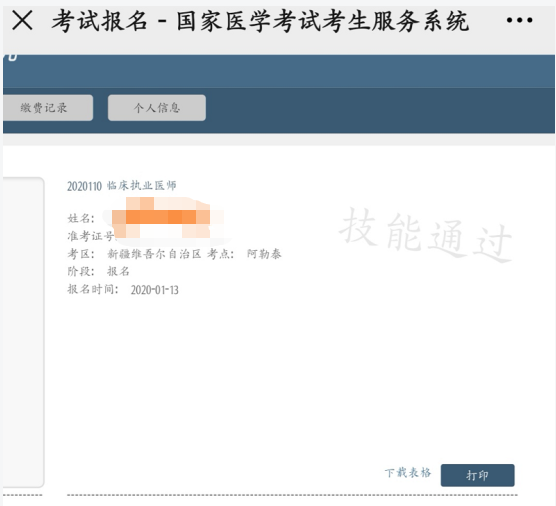Viewport: 556px width, 506px height.
Task: Click the dashed divider line below the record
Action: click(x=292, y=495)
